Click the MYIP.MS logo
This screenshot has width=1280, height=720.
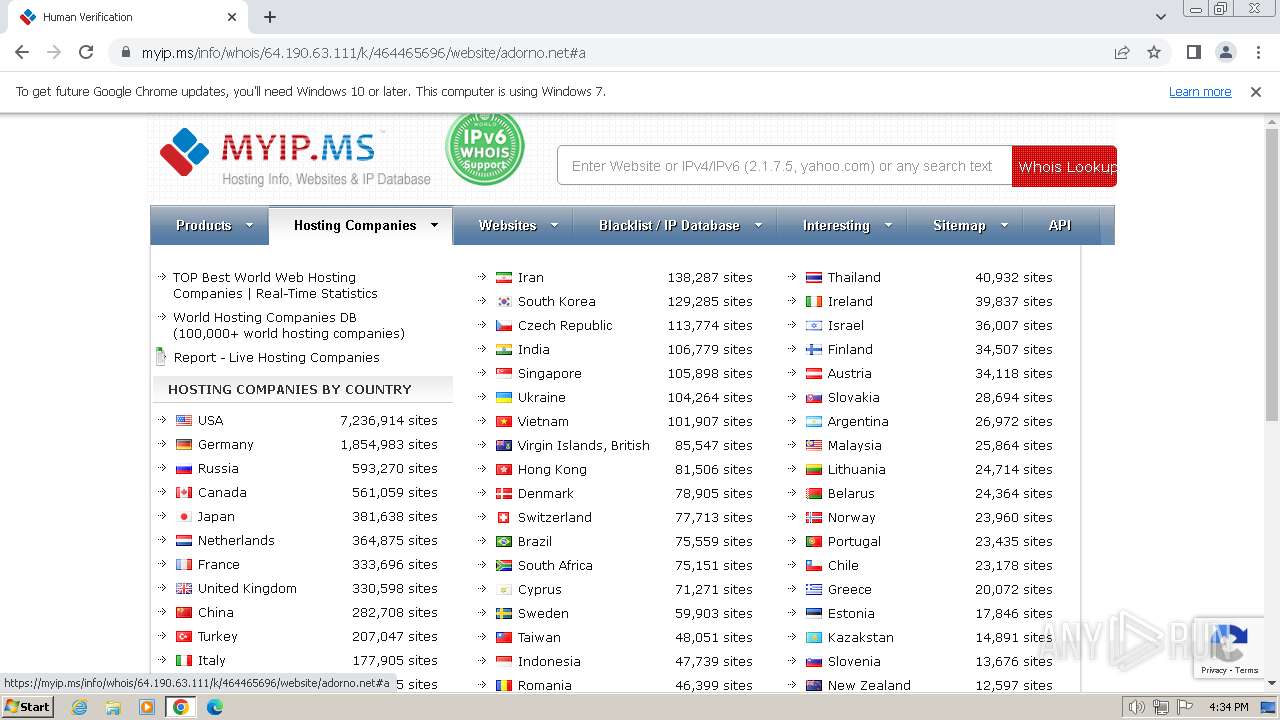tap(295, 156)
